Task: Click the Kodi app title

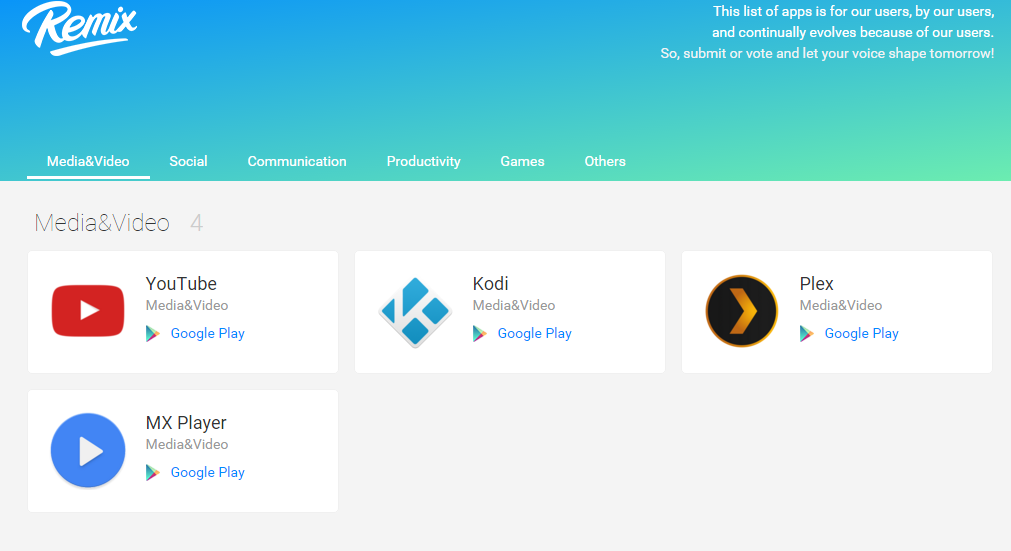Action: pos(491,284)
